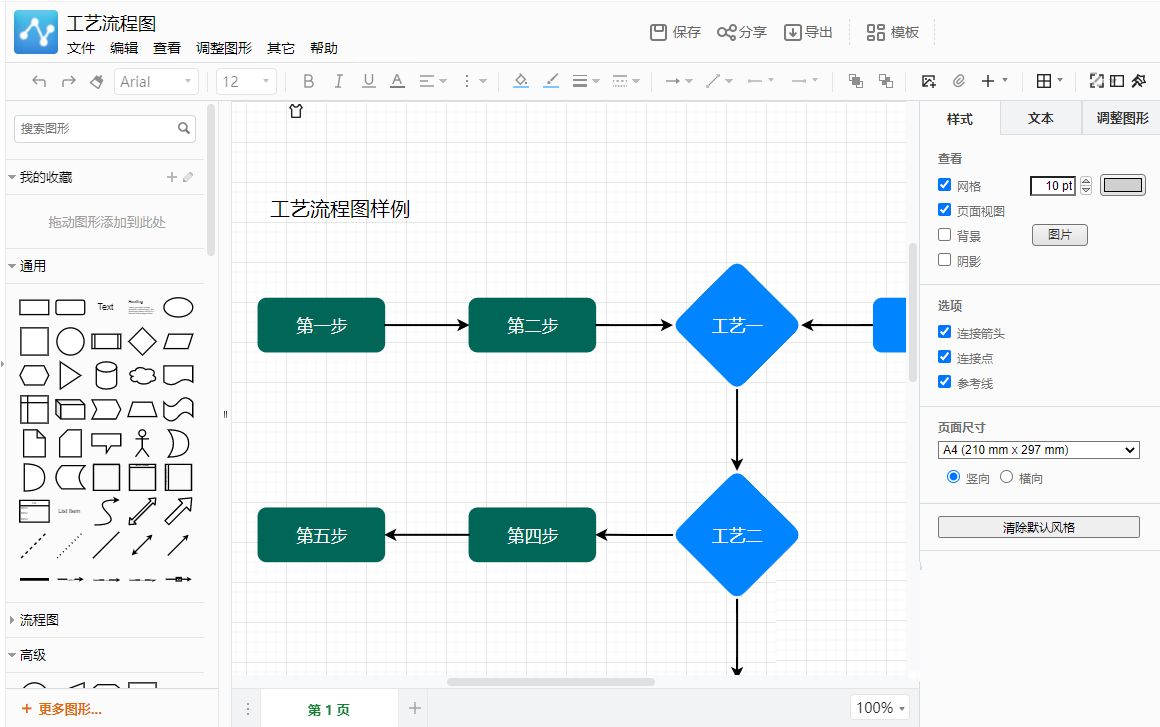Screen dimensions: 1160x727
Task: Open the text alignment dropdown
Action: point(434,81)
